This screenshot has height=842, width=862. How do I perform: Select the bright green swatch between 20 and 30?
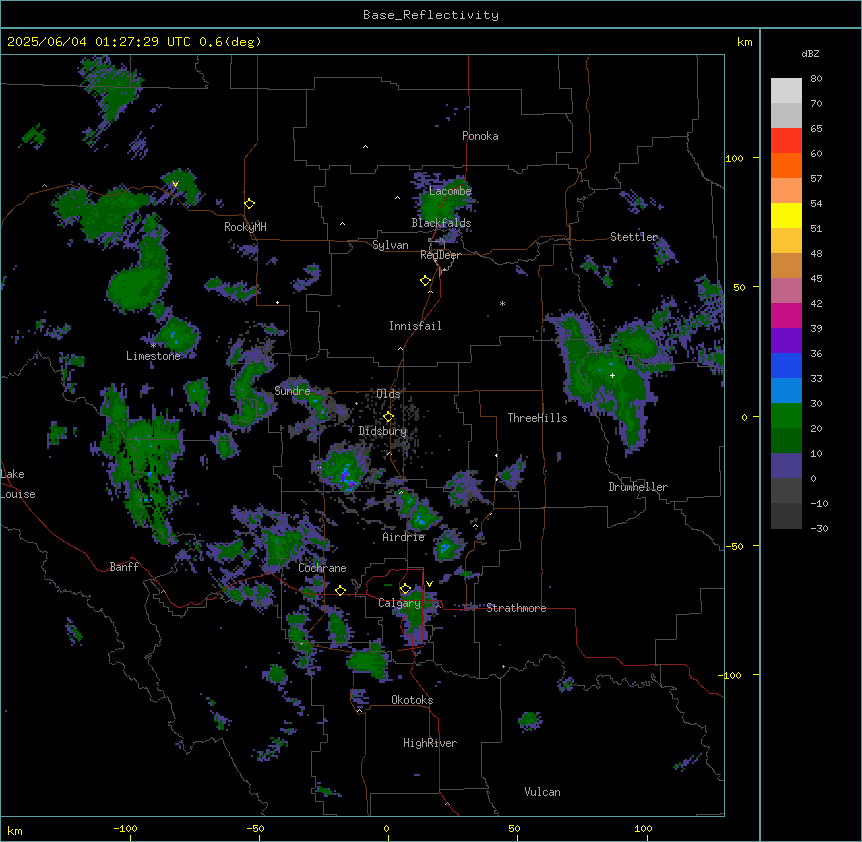(786, 416)
